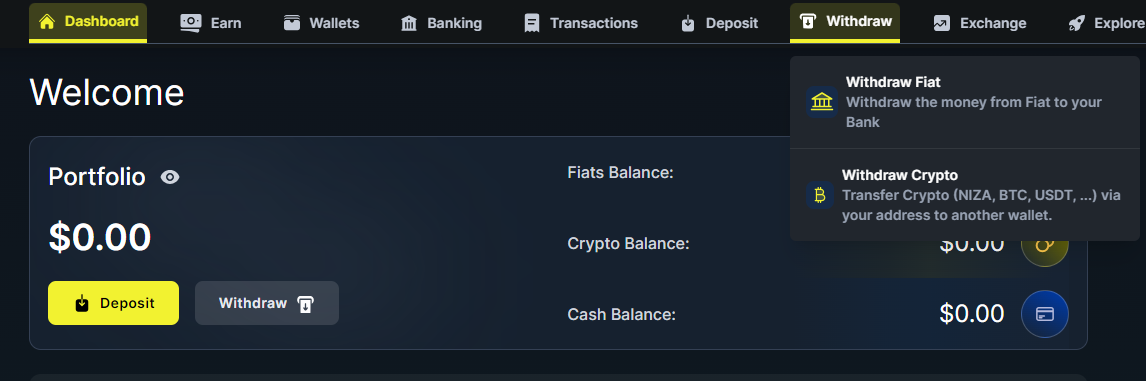The width and height of the screenshot is (1146, 381).
Task: Click the Dashboard home icon
Action: pos(47,21)
